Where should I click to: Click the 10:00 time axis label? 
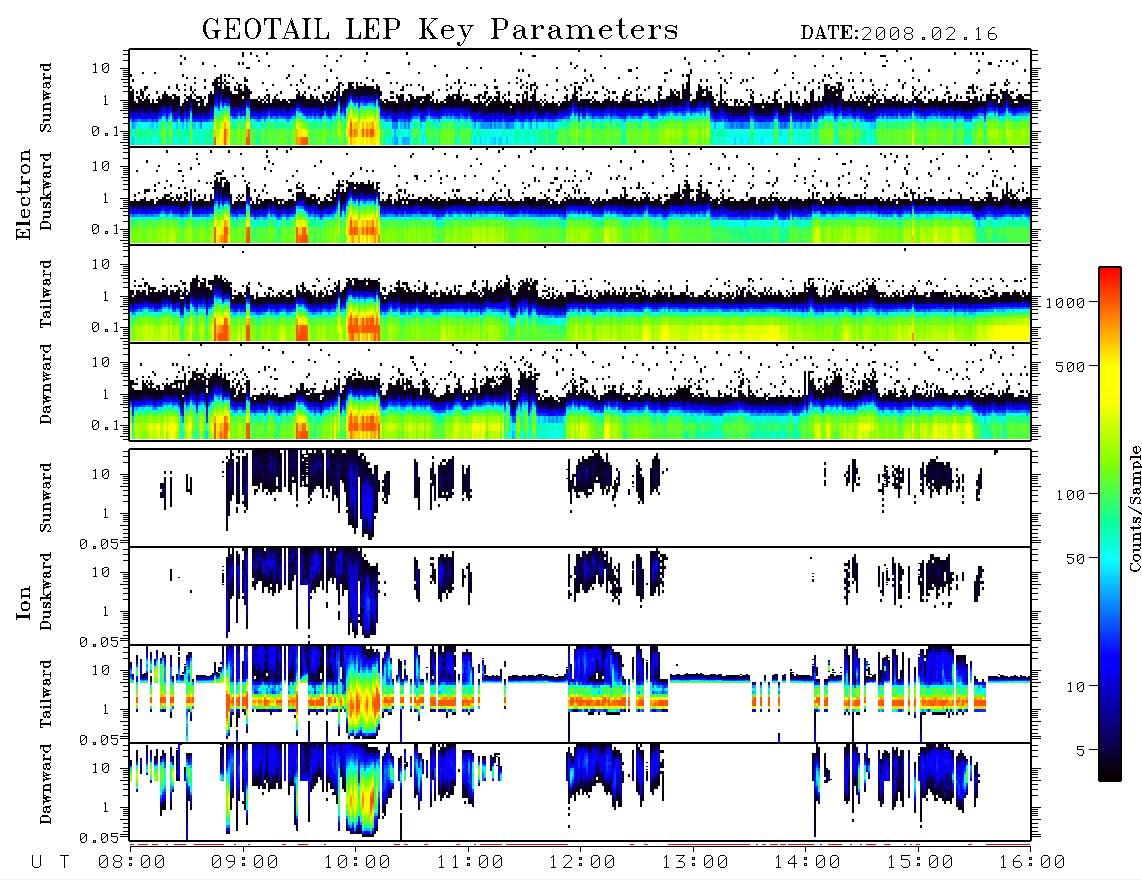tap(357, 862)
